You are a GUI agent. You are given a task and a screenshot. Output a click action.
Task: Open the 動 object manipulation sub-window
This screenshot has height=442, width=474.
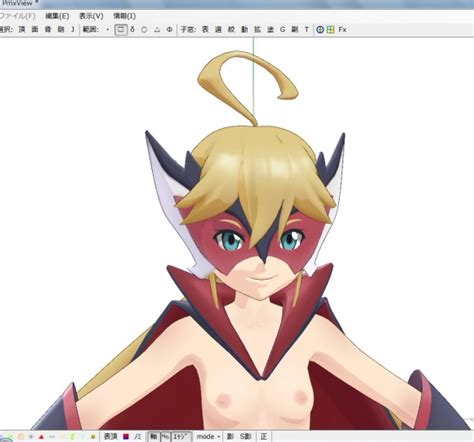click(244, 30)
